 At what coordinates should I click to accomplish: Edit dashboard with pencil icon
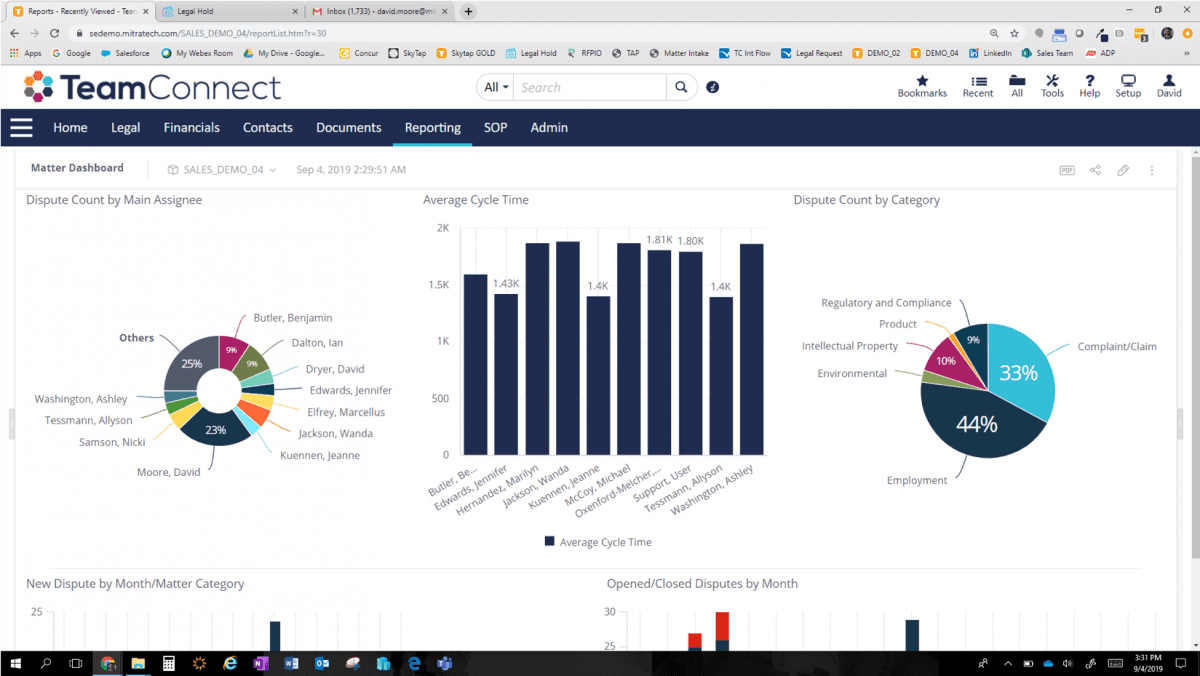(x=1123, y=170)
